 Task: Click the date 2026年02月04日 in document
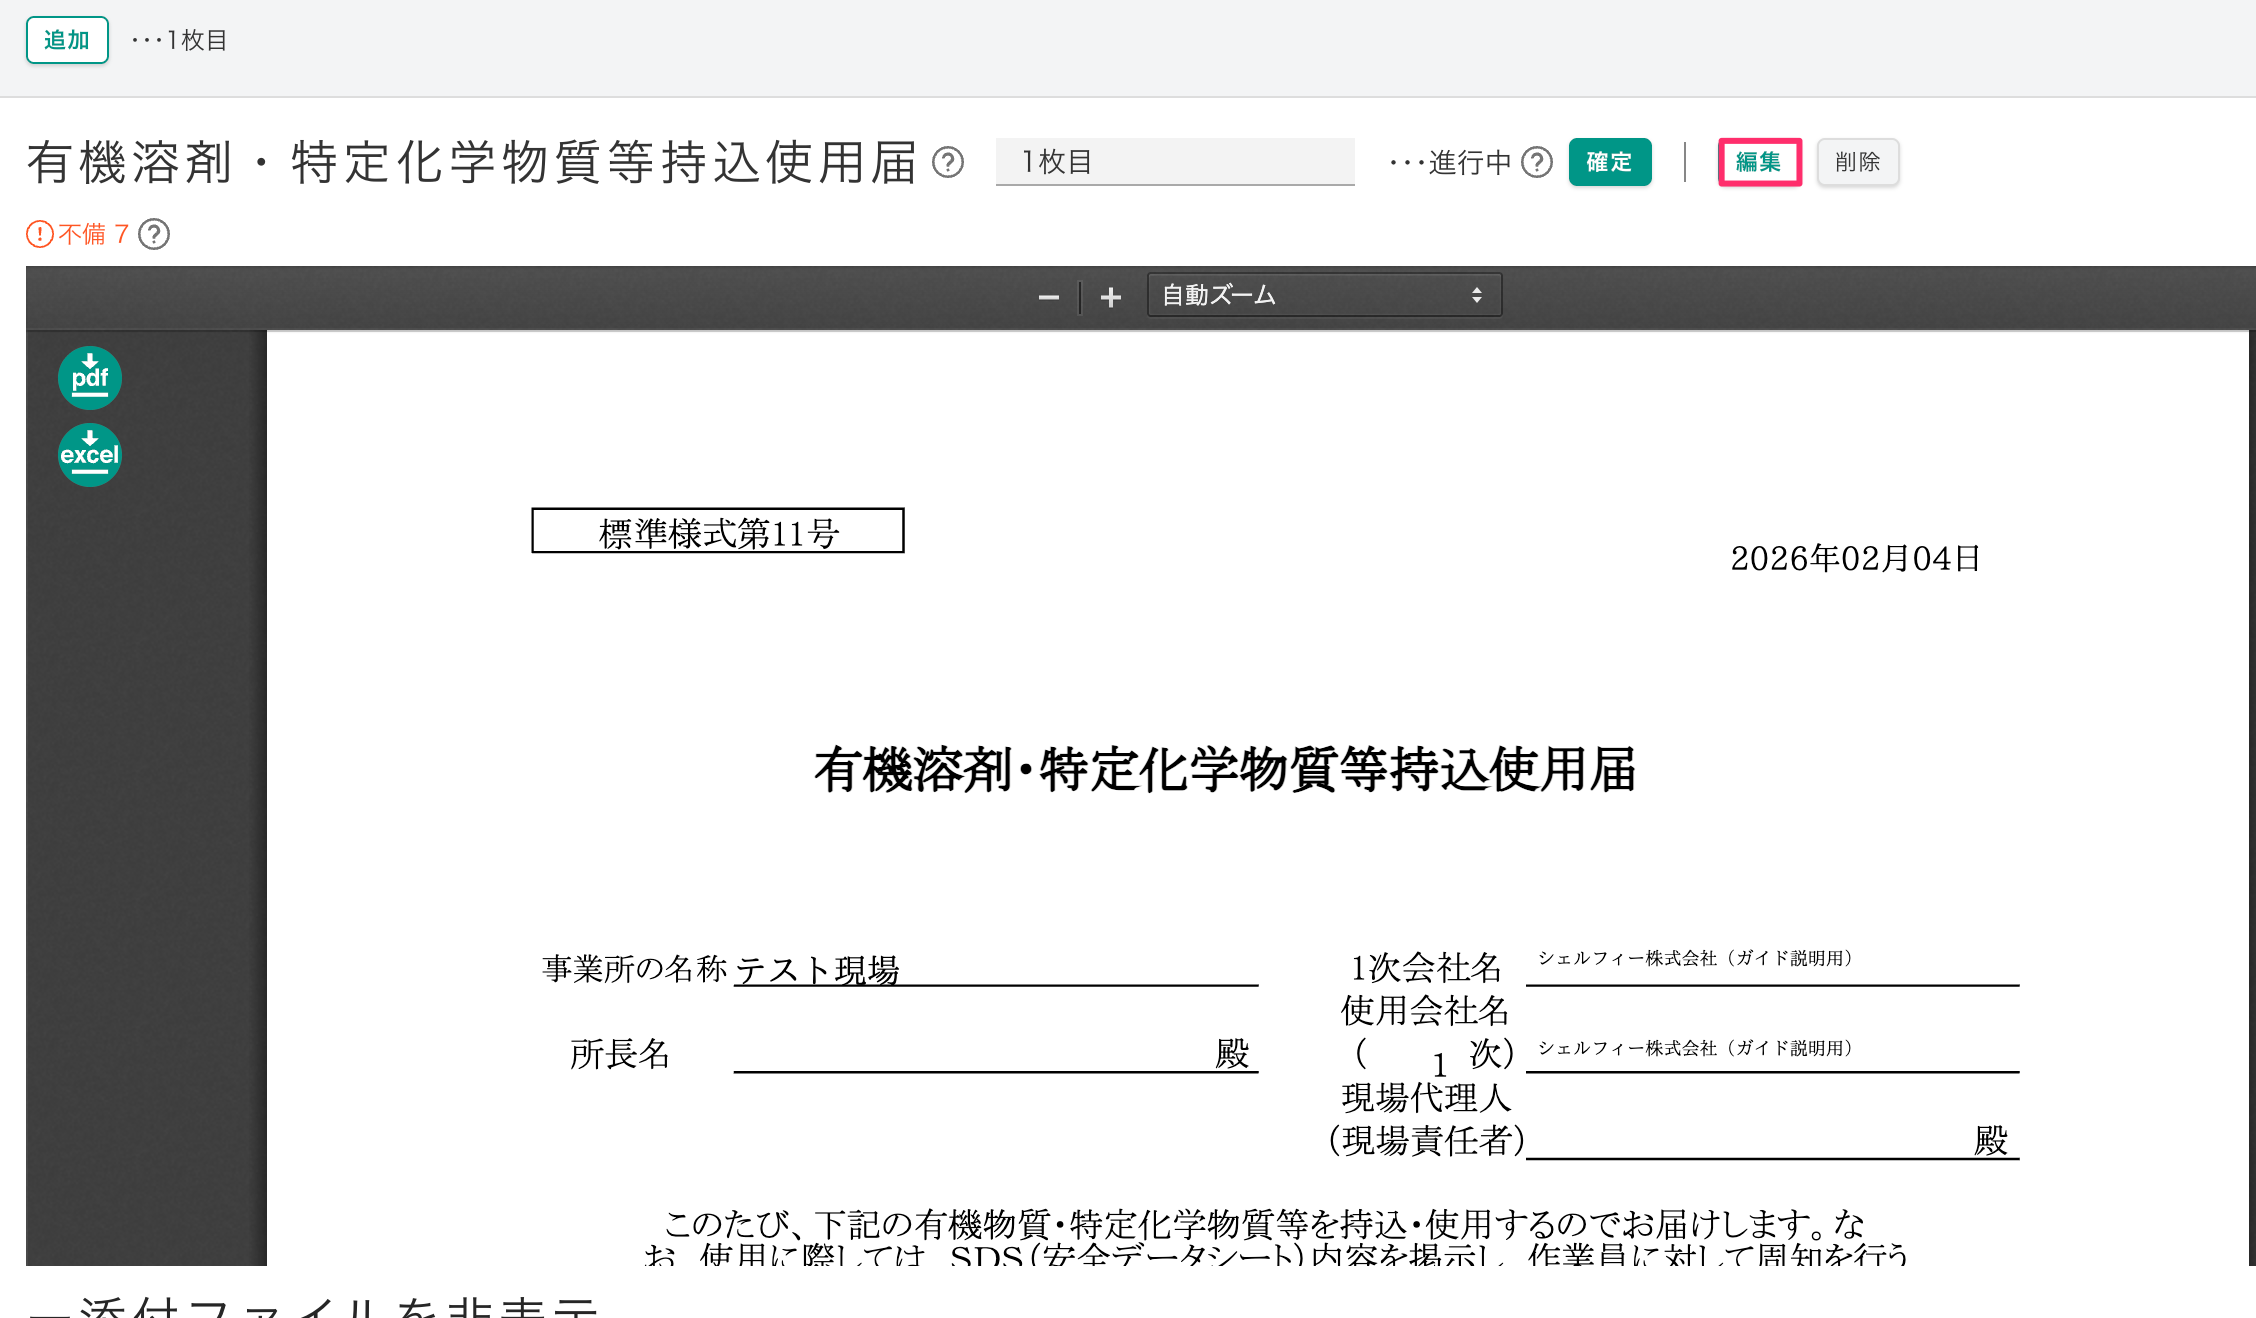pyautogui.click(x=1855, y=558)
